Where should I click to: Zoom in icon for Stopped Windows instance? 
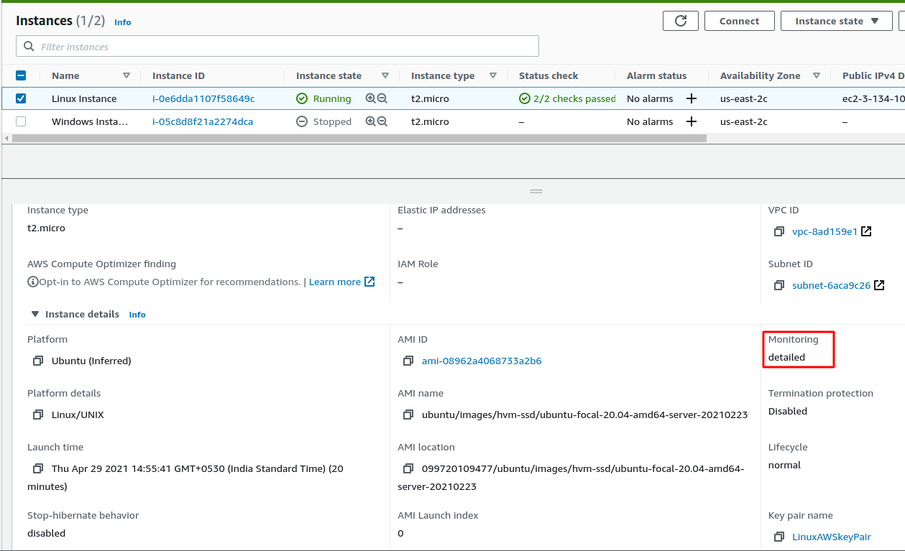click(371, 122)
